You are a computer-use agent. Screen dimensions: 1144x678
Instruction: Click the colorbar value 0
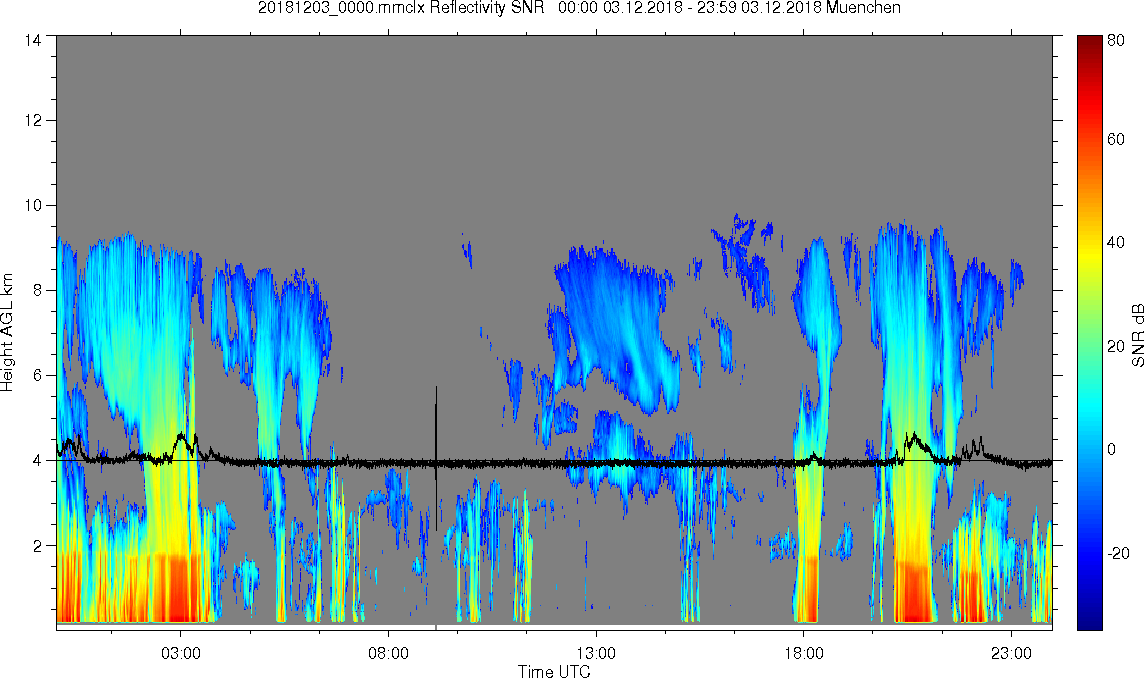pyautogui.click(x=1112, y=449)
